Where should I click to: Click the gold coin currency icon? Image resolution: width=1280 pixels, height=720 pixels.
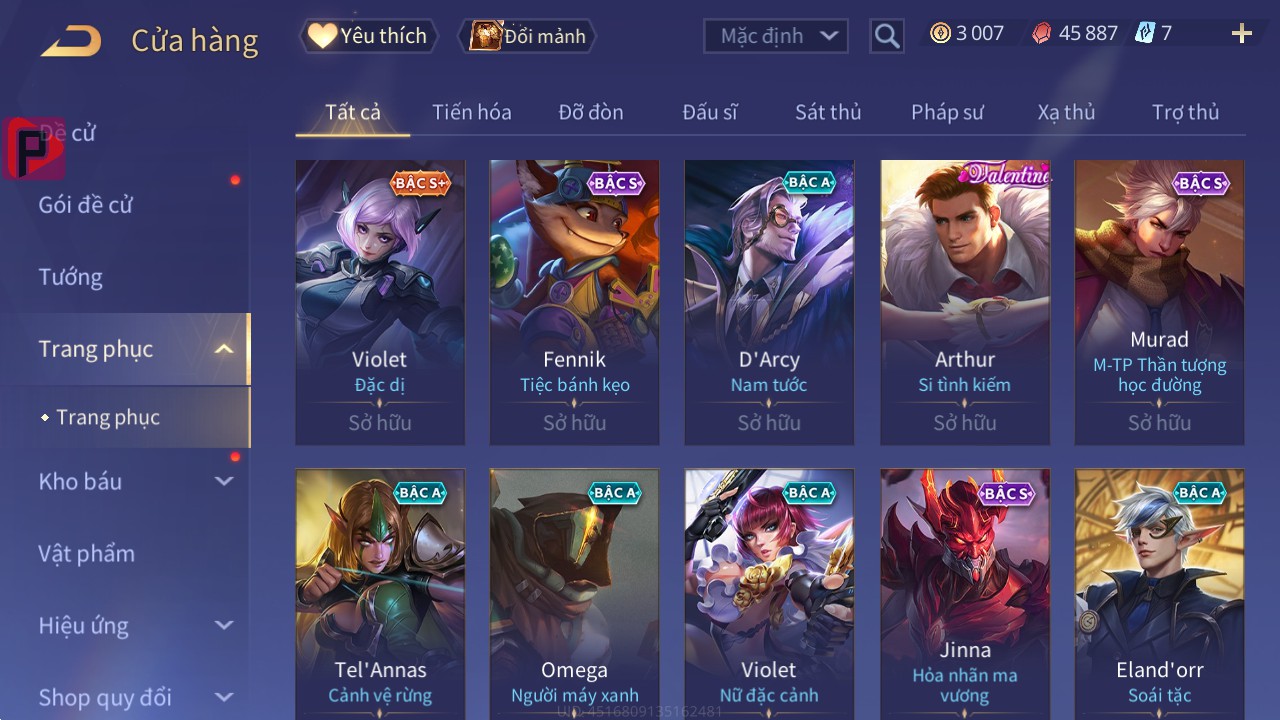[x=940, y=33]
